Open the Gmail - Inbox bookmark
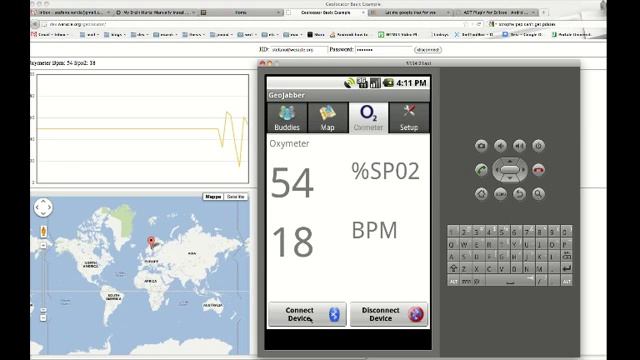 coord(50,35)
